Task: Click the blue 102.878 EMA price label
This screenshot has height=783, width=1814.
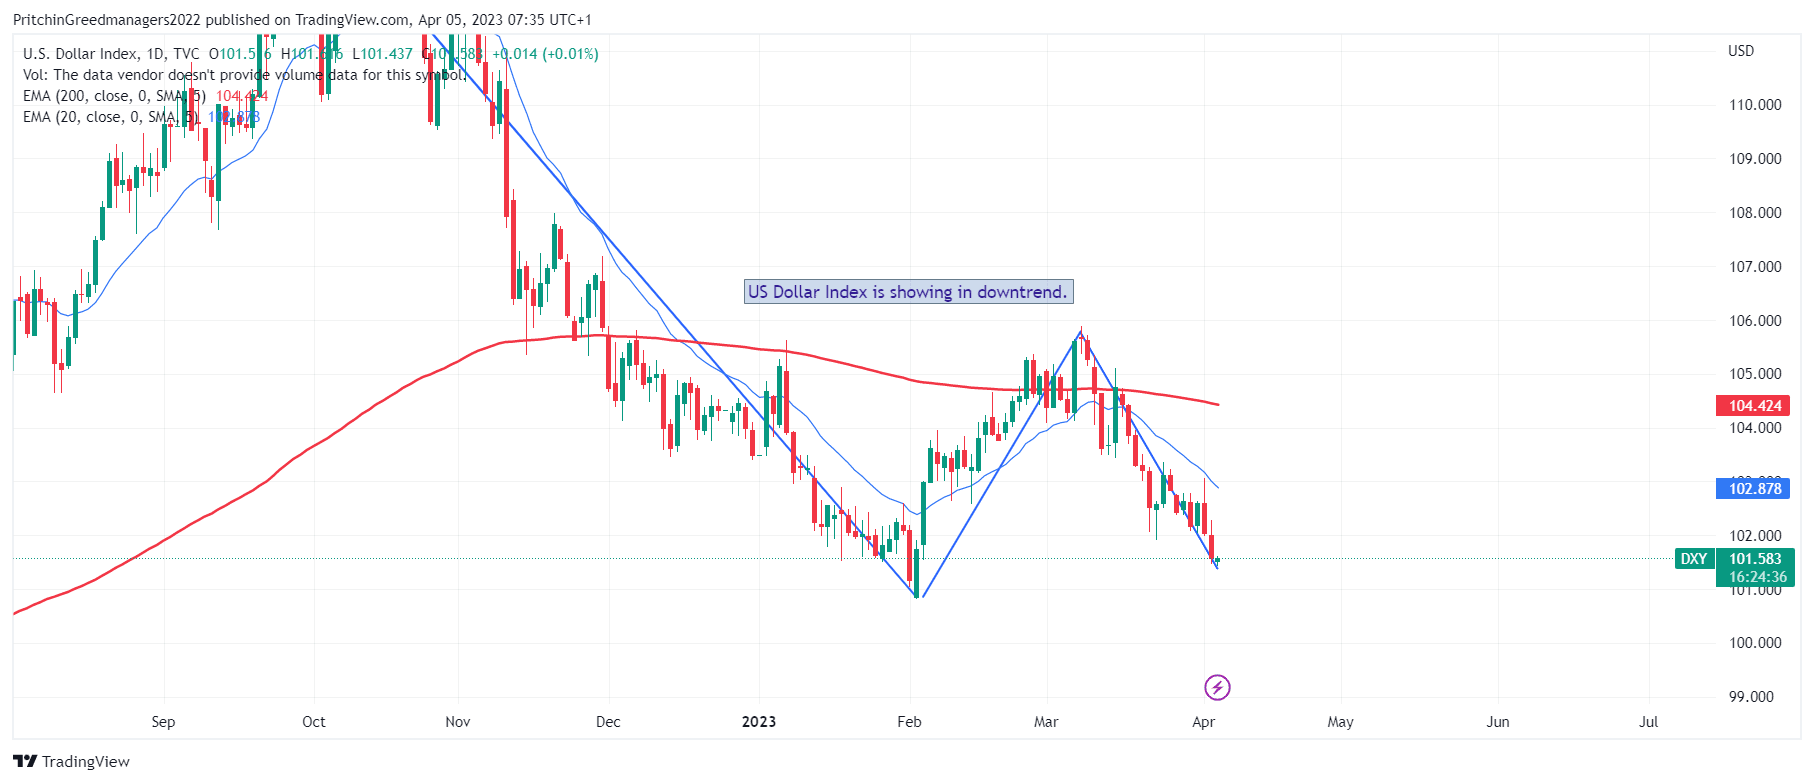Action: 1755,488
